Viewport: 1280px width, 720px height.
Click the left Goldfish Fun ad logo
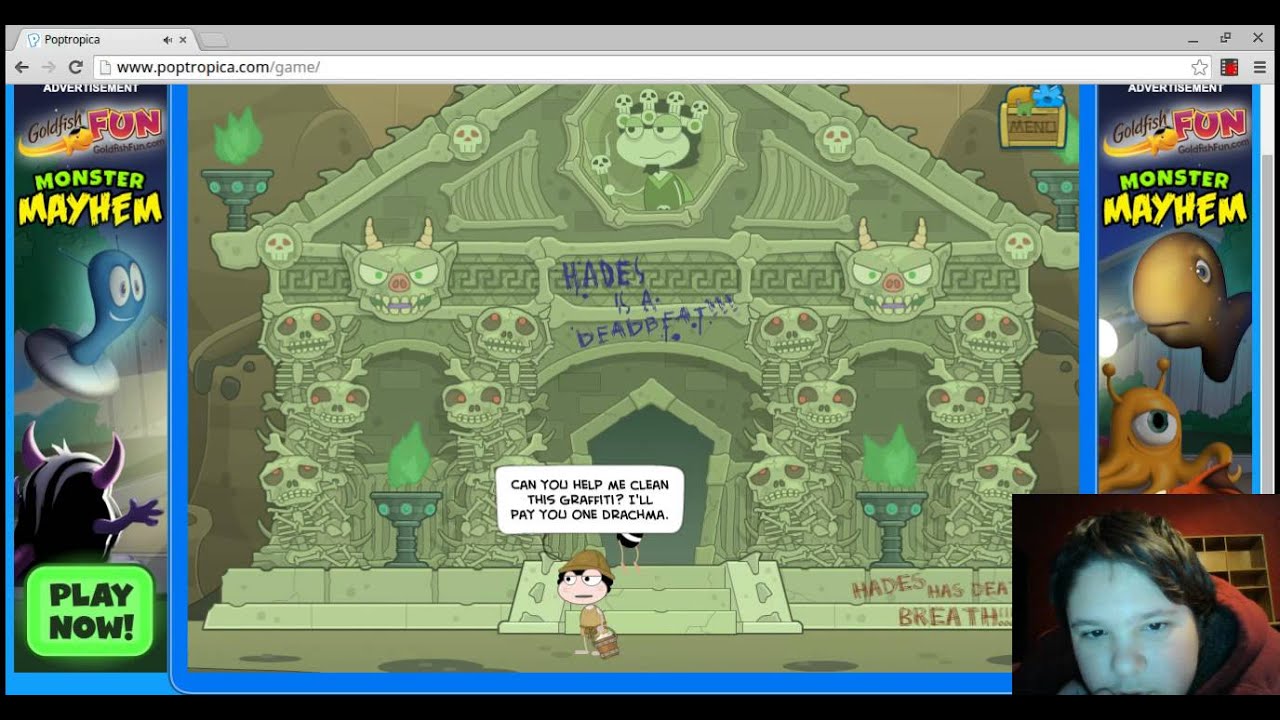[91, 130]
